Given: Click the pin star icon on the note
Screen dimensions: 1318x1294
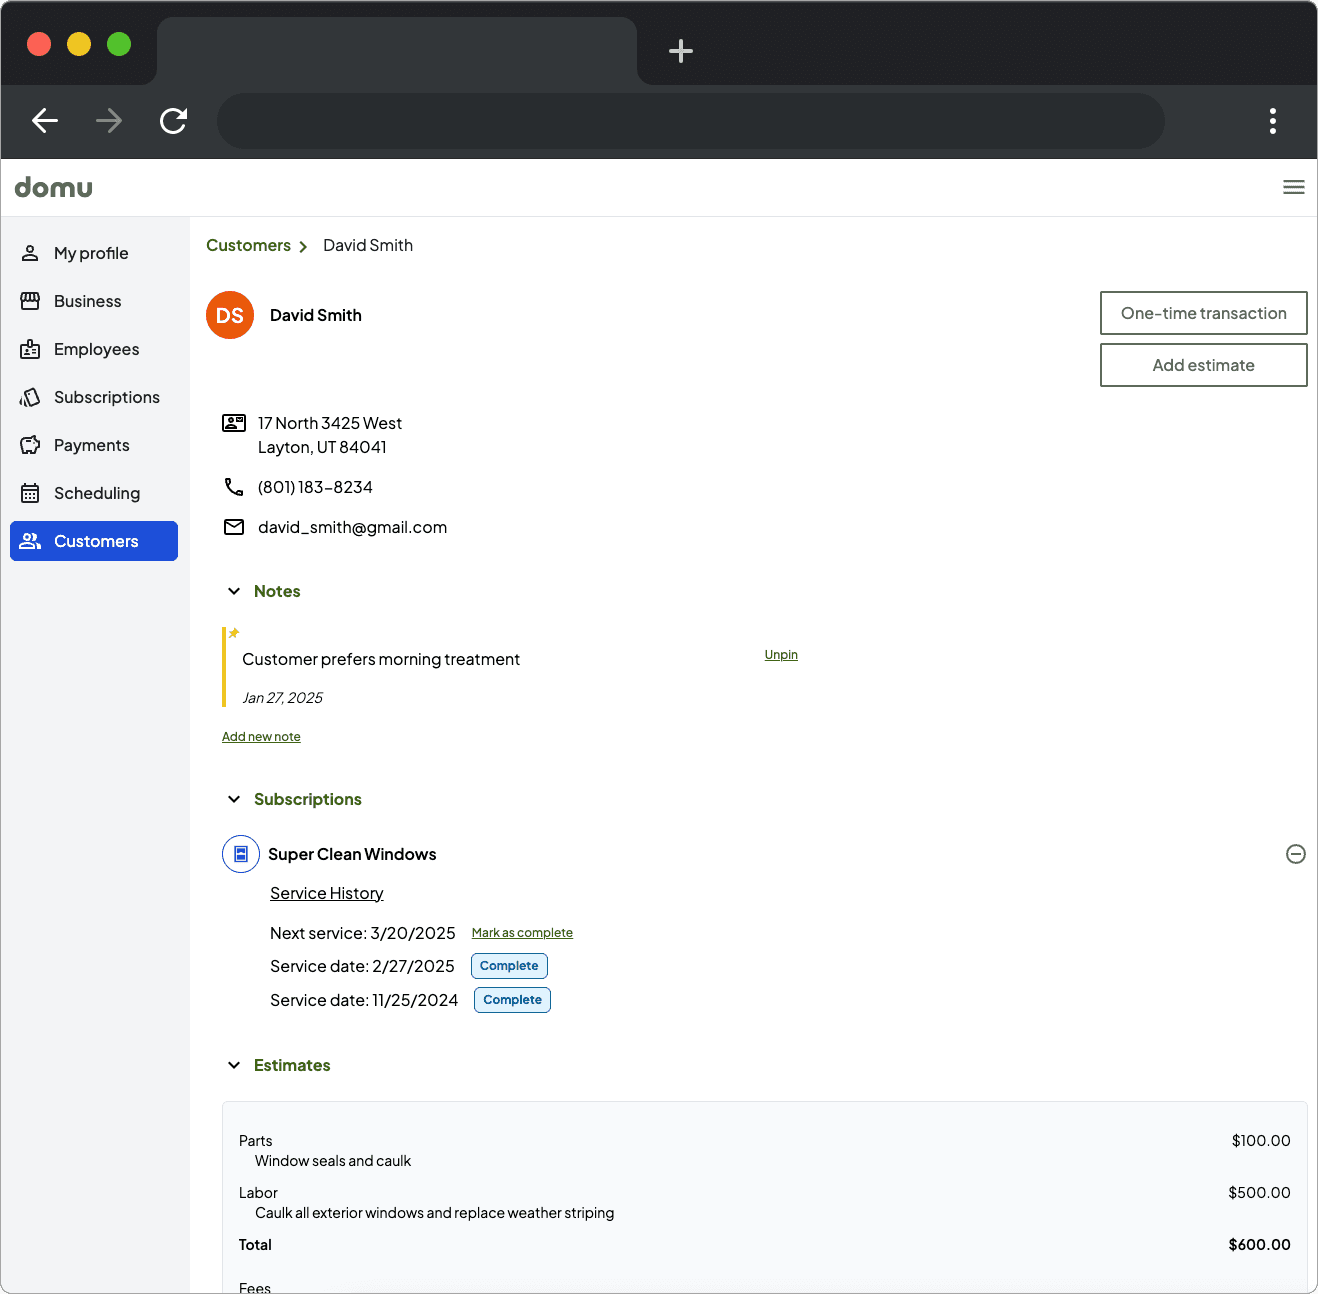Looking at the screenshot, I should pyautogui.click(x=234, y=633).
